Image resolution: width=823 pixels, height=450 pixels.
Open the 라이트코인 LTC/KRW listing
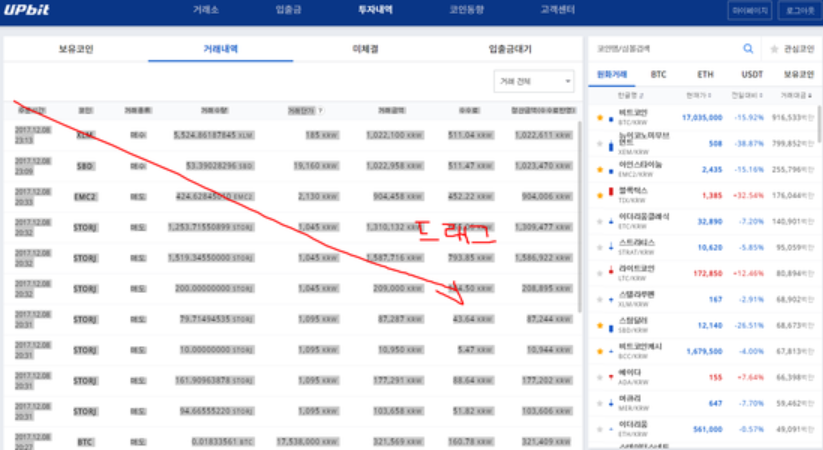click(704, 274)
